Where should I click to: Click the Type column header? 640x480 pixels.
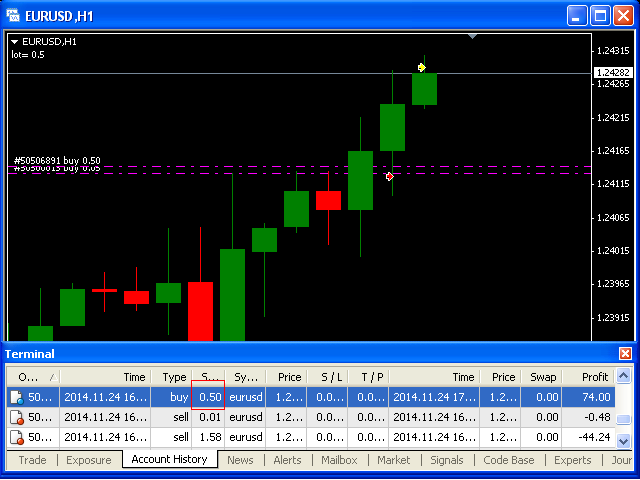174,377
